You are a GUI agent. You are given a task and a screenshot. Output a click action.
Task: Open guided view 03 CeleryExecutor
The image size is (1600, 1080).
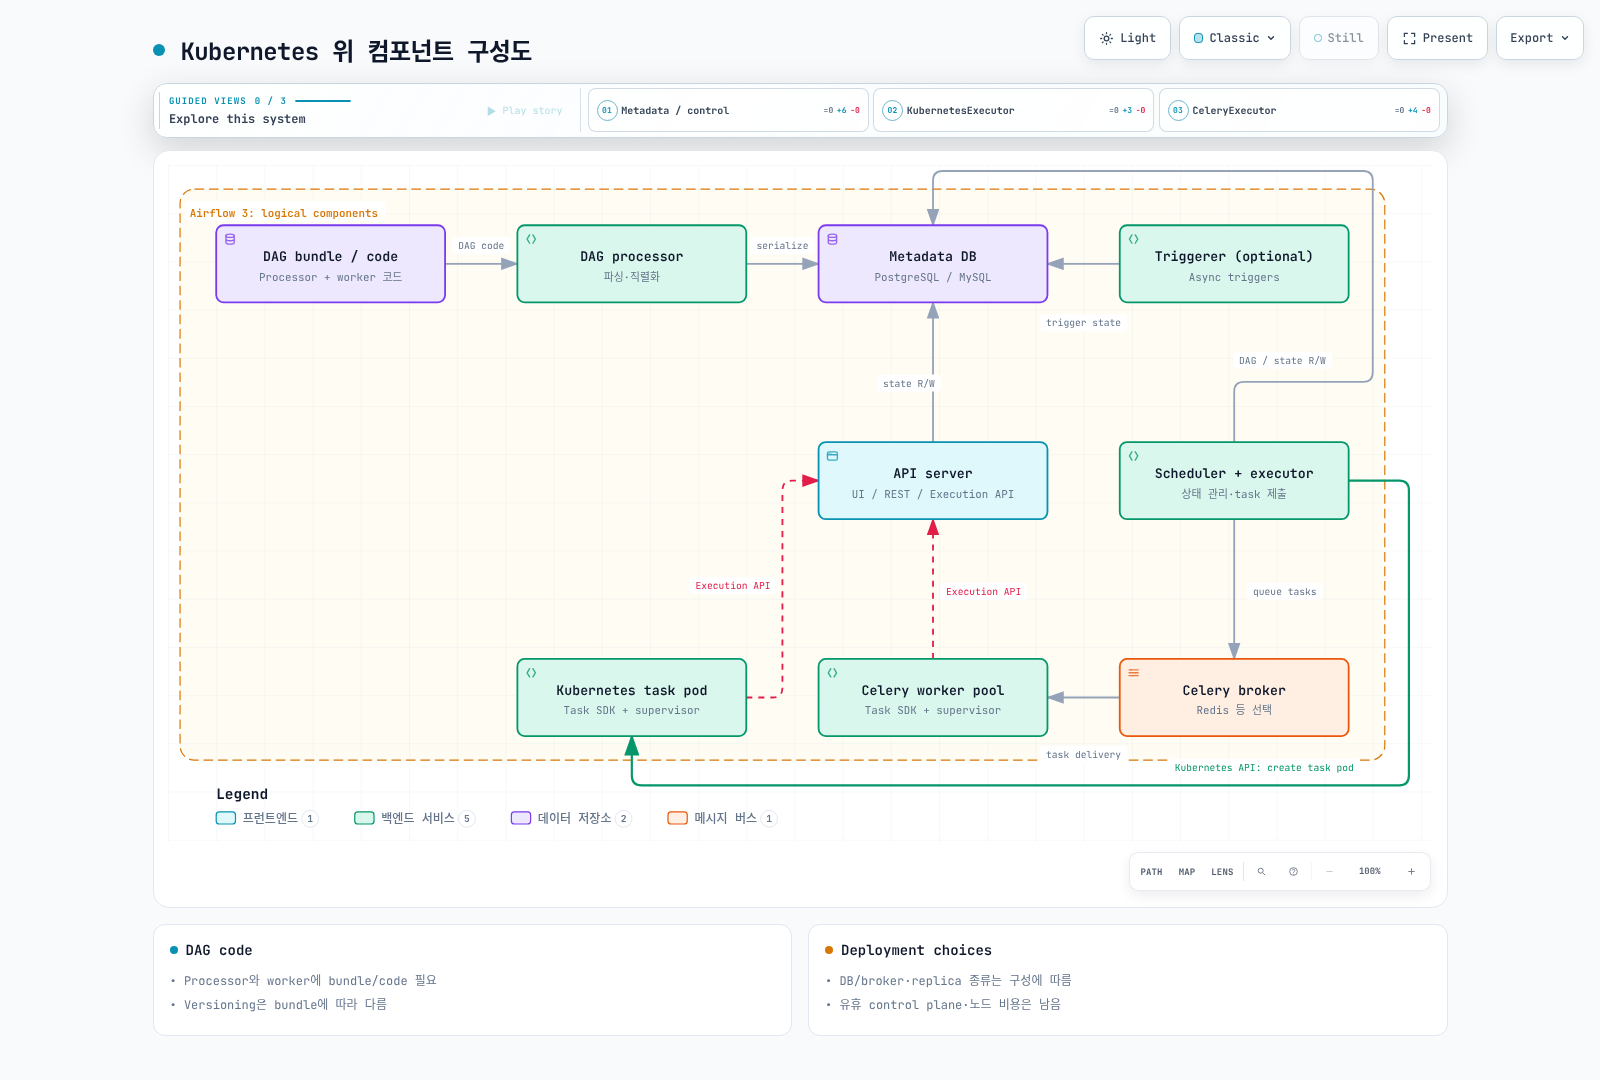1299,110
